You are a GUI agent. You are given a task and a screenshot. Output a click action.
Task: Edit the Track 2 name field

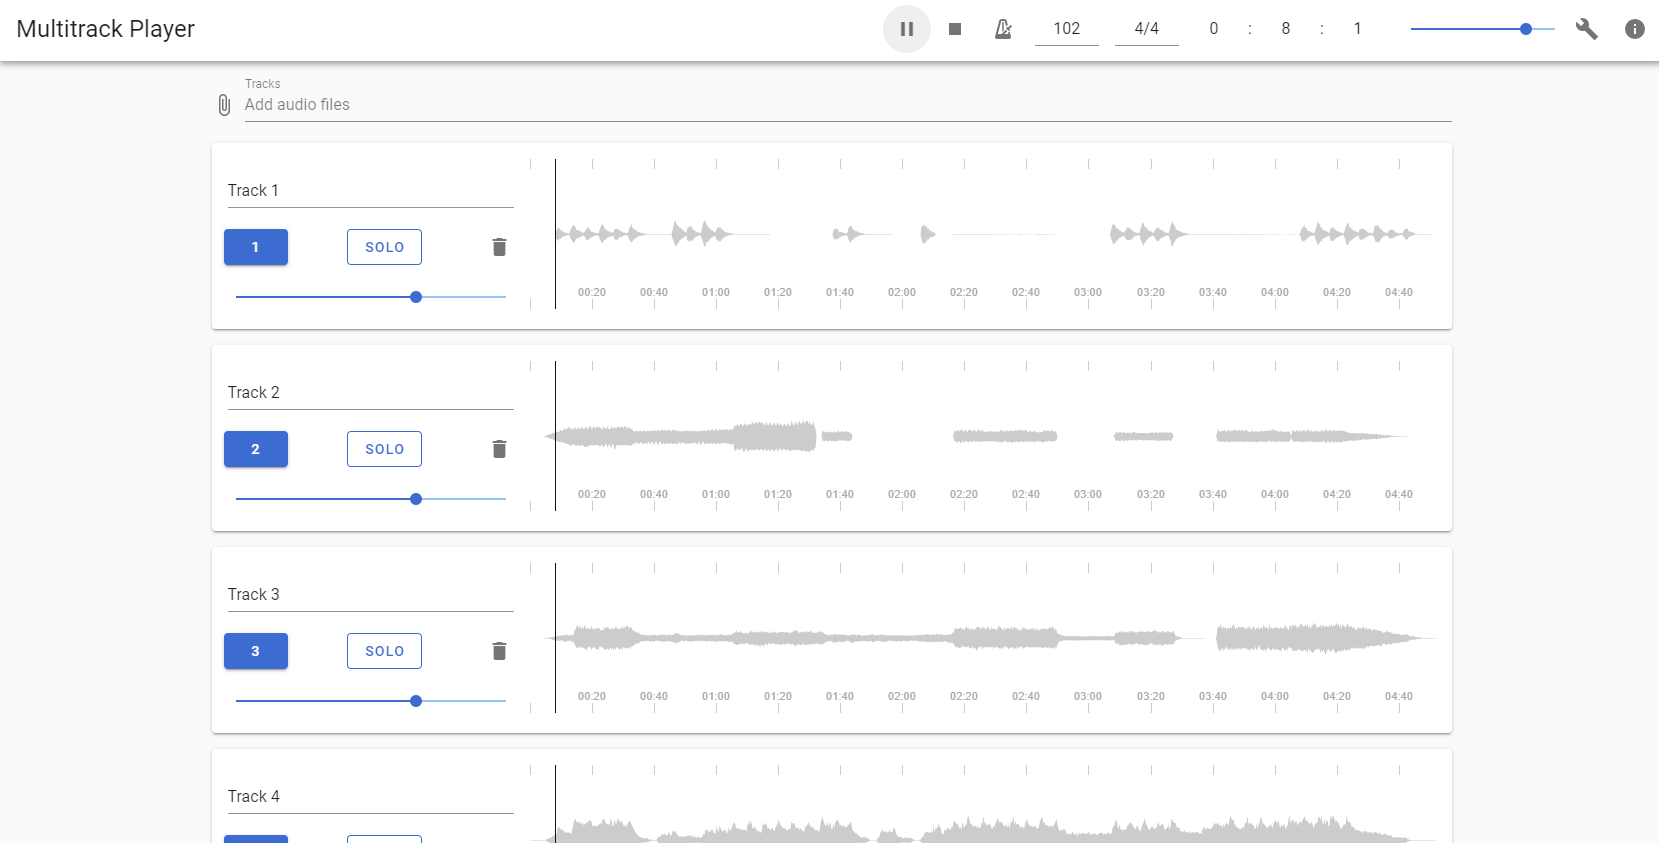pyautogui.click(x=371, y=393)
